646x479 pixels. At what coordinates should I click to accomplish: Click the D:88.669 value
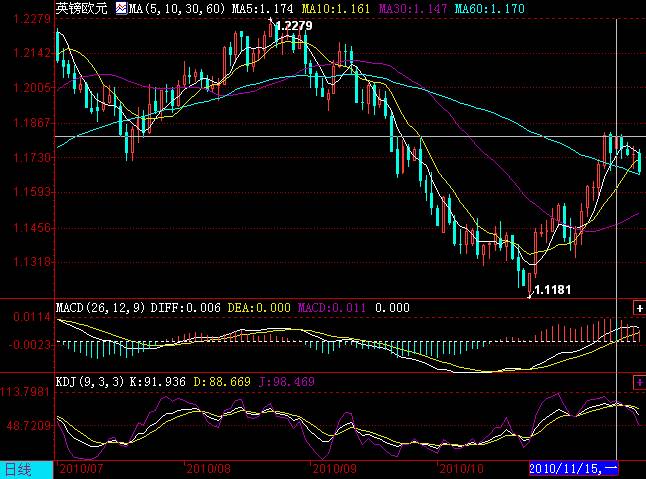pos(222,382)
